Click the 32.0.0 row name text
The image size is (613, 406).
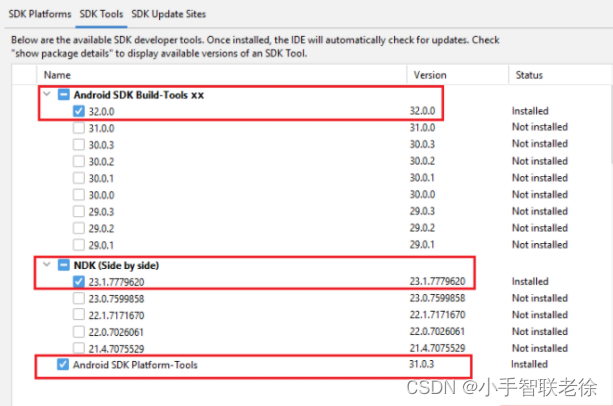click(x=101, y=112)
